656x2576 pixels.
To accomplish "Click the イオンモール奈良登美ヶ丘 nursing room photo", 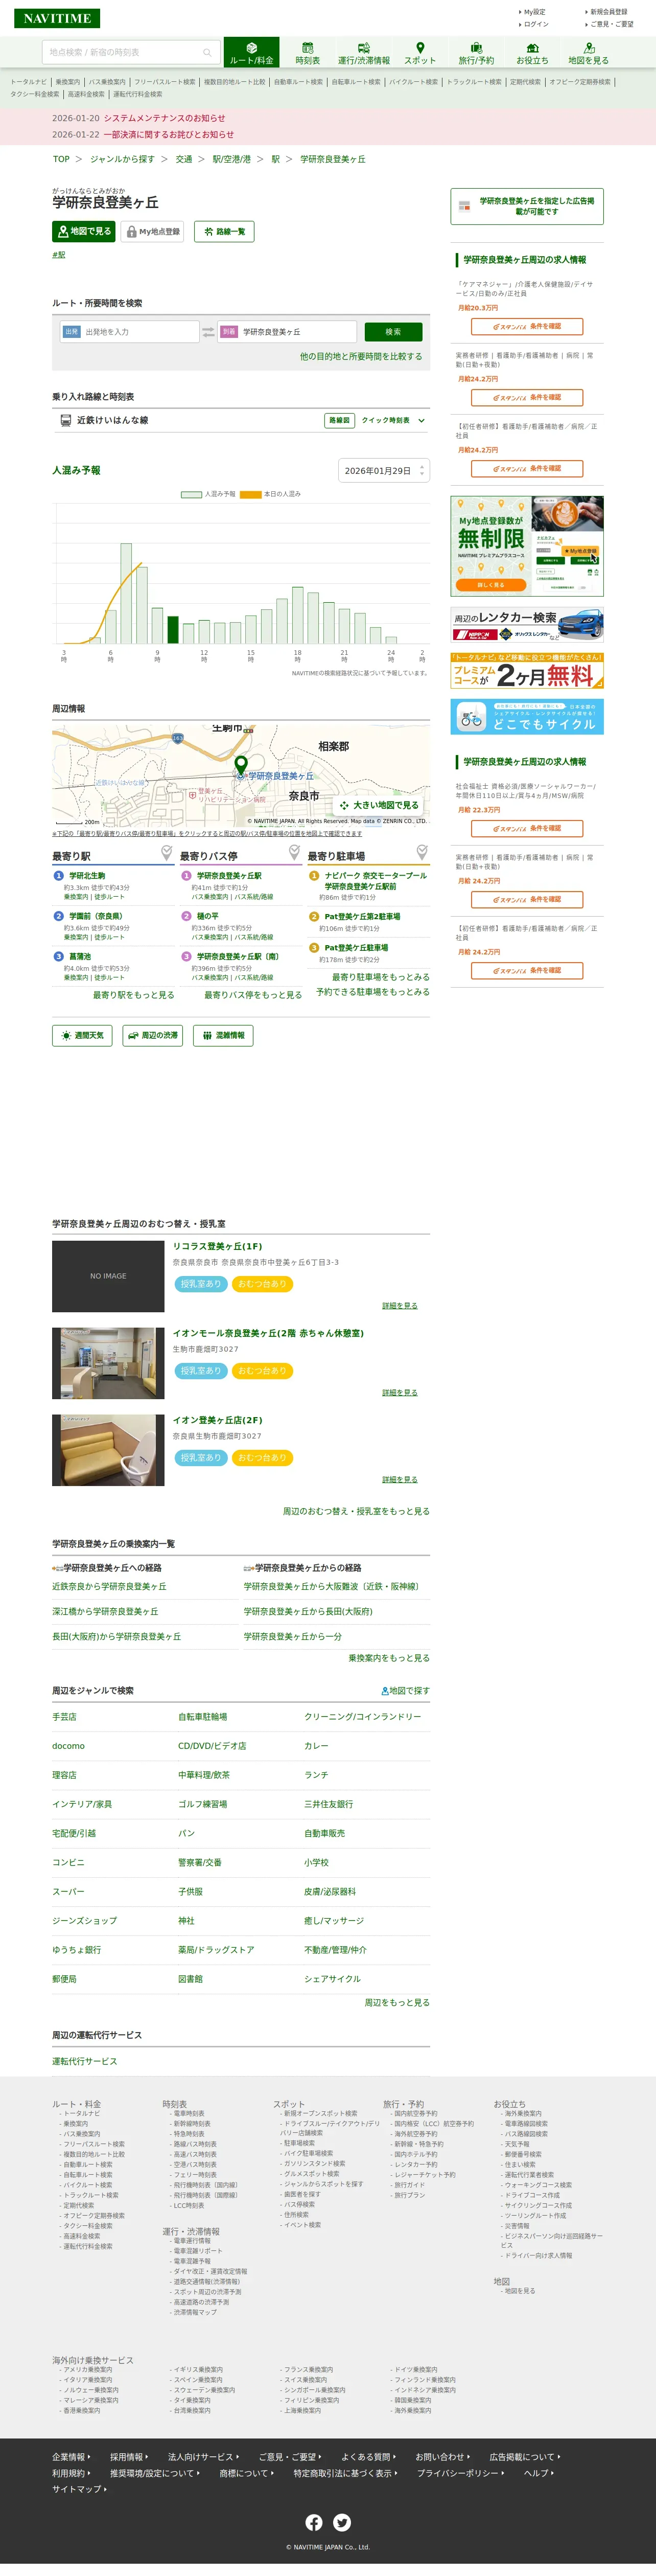I will point(108,1363).
